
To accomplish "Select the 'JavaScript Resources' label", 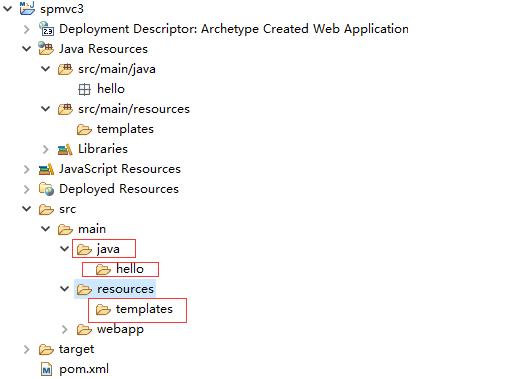I will tap(120, 169).
